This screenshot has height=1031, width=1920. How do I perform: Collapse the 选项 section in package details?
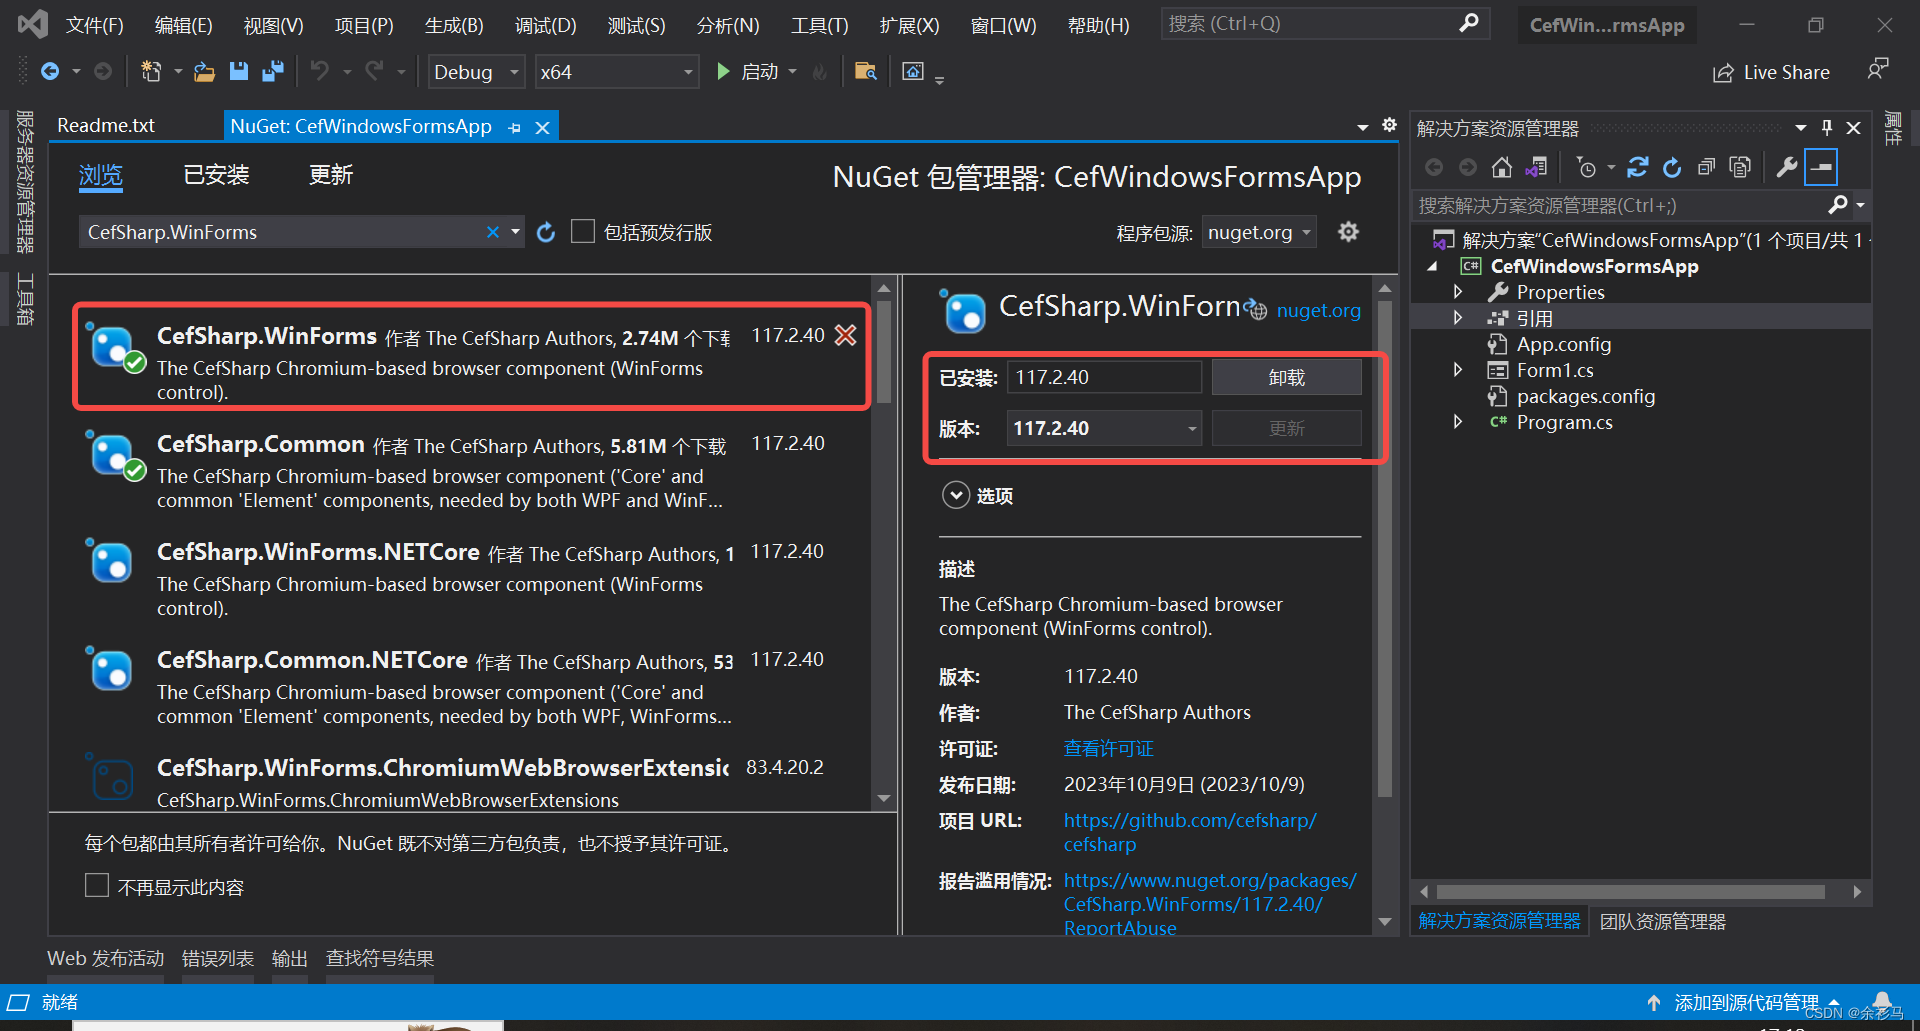[x=956, y=495]
